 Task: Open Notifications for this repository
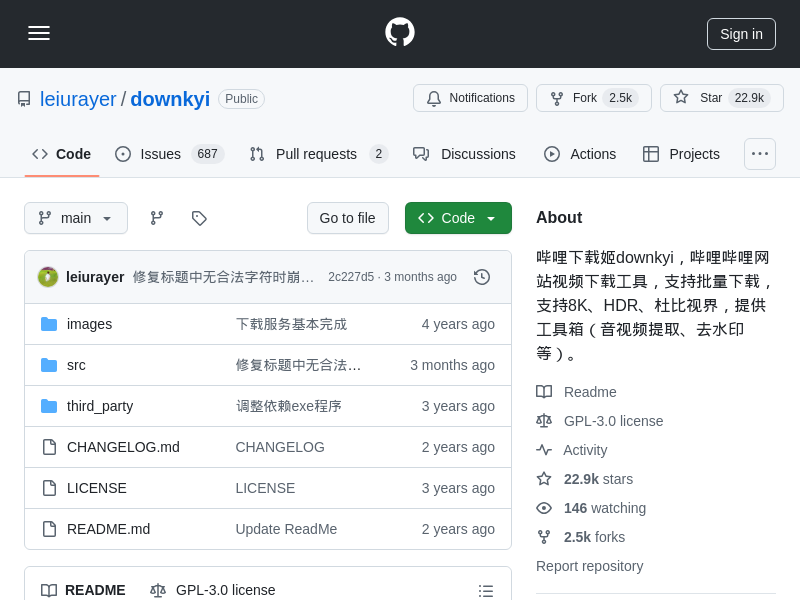470,98
